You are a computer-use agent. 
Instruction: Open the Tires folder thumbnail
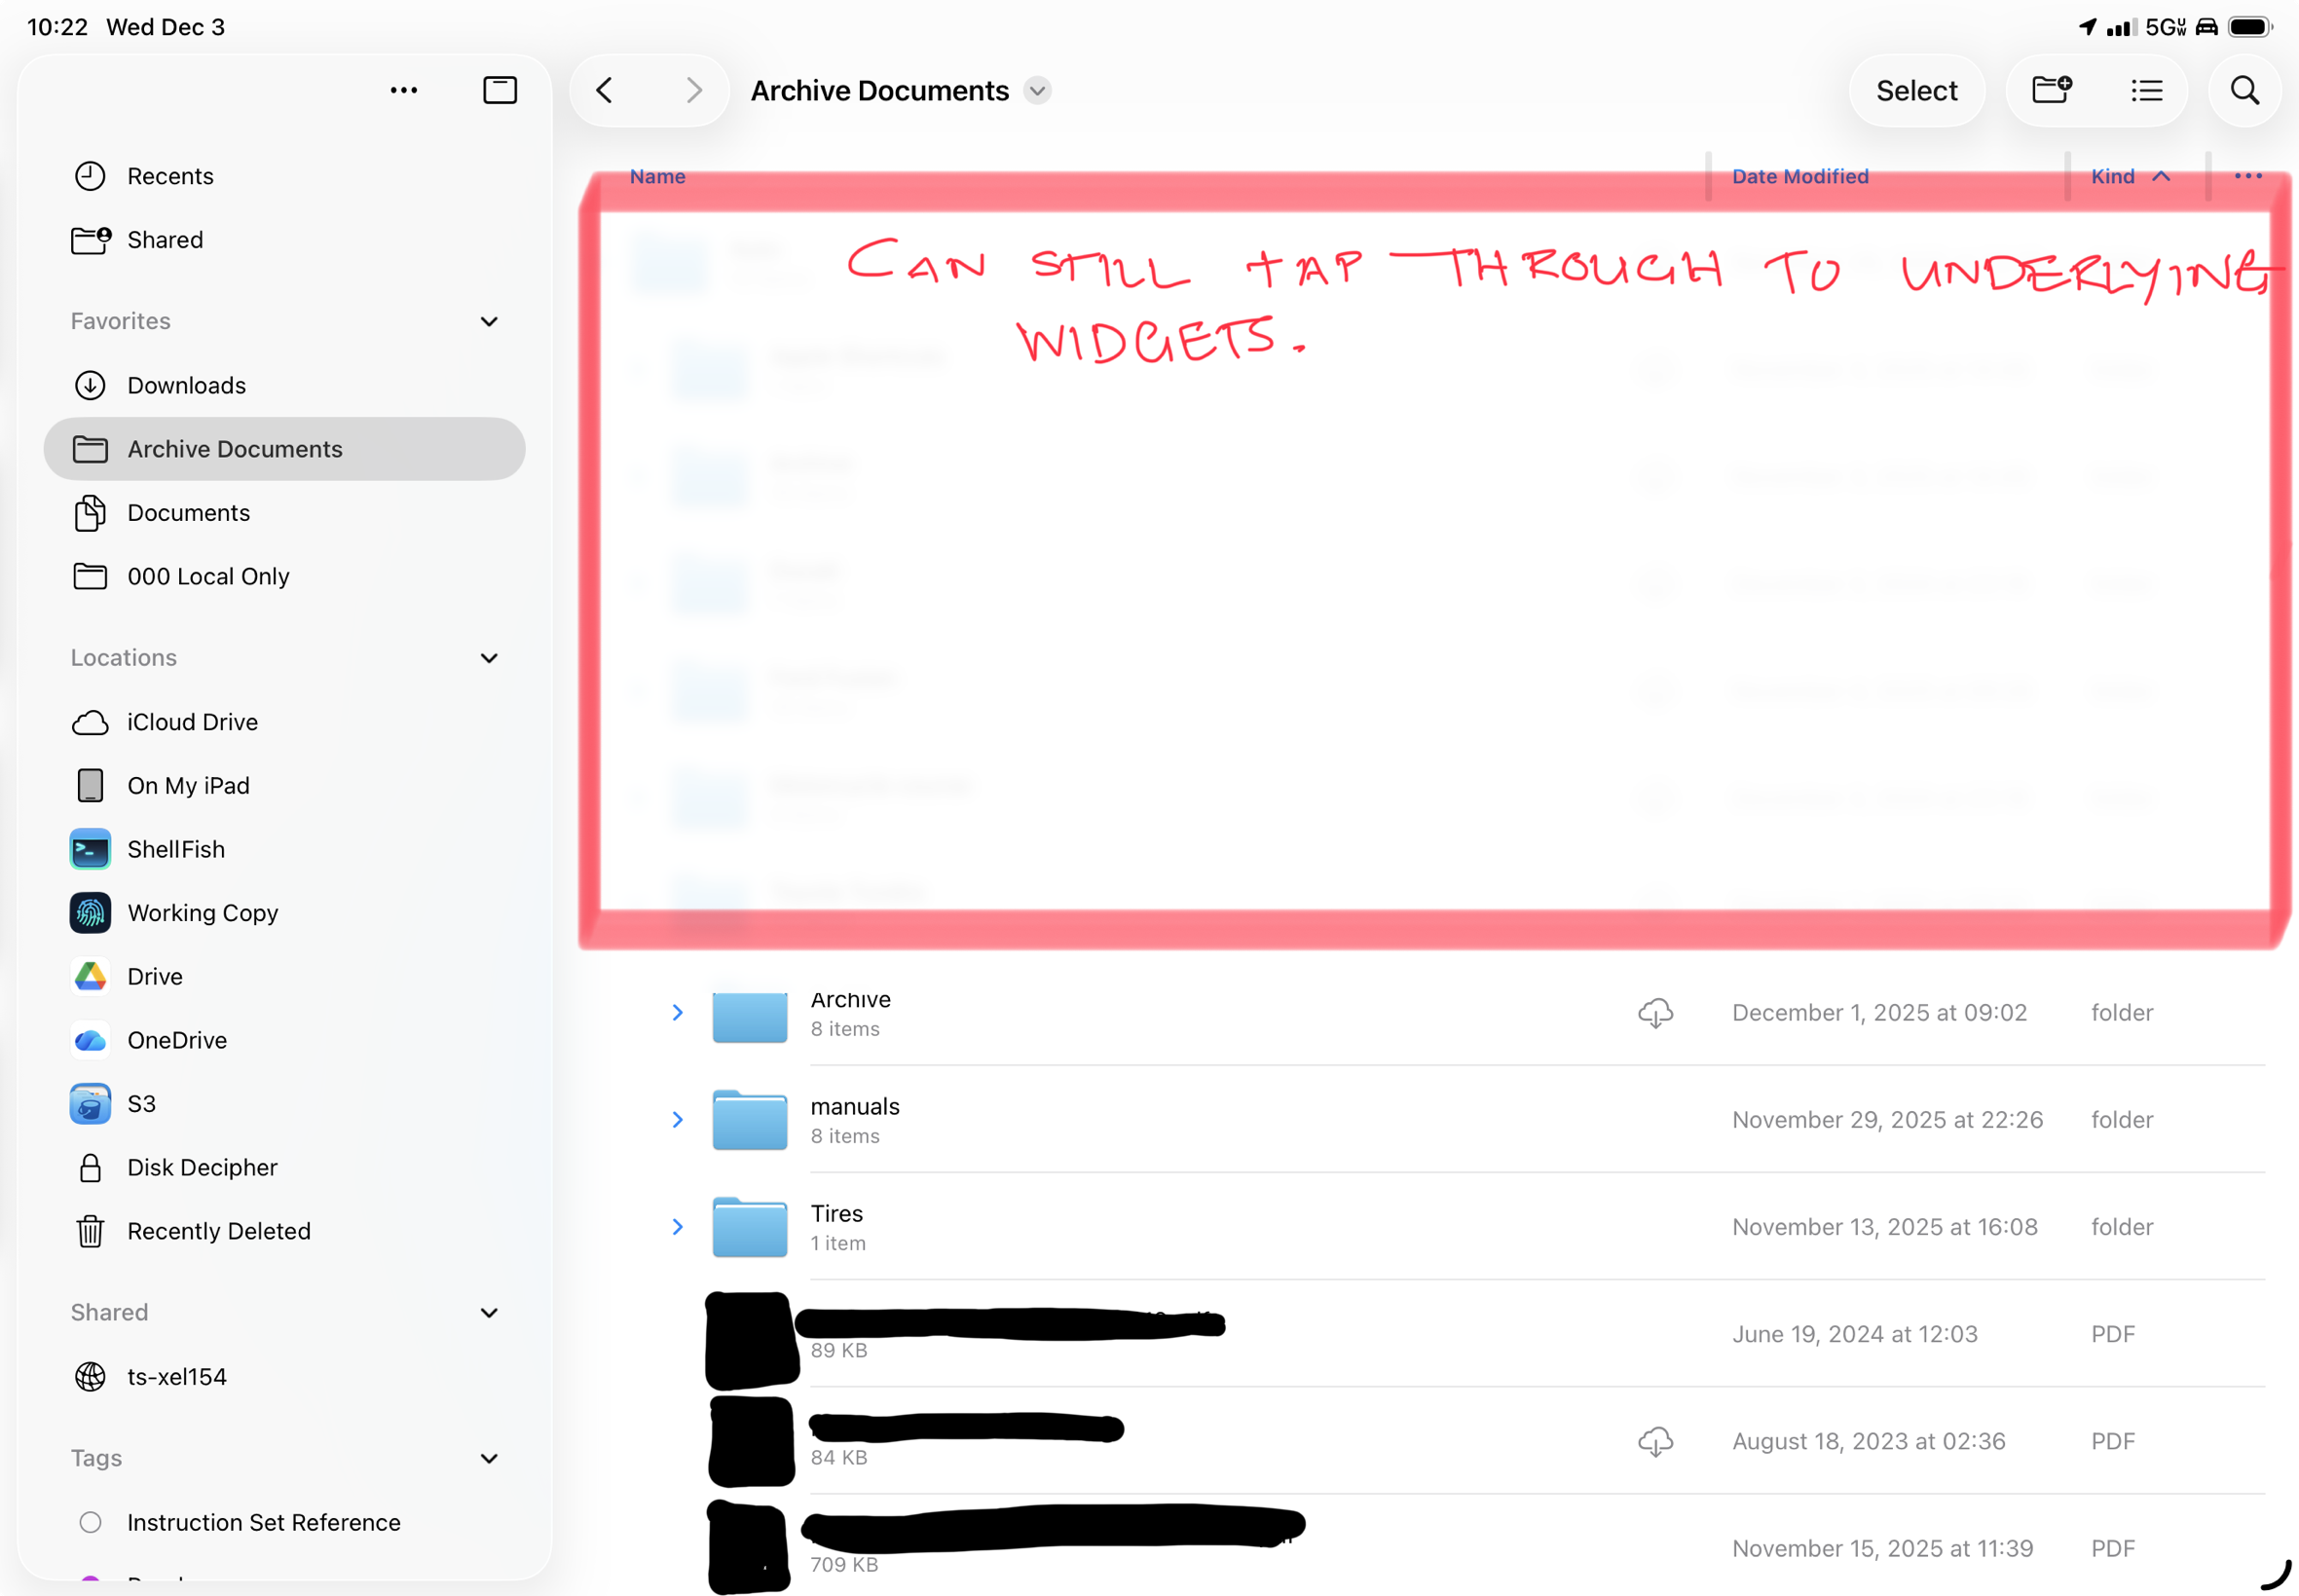[749, 1226]
